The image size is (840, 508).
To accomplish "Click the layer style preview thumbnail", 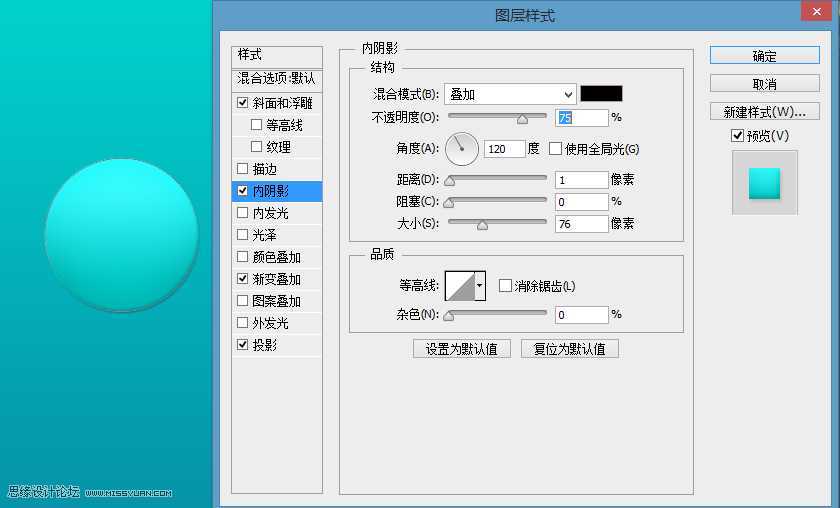I will click(764, 182).
